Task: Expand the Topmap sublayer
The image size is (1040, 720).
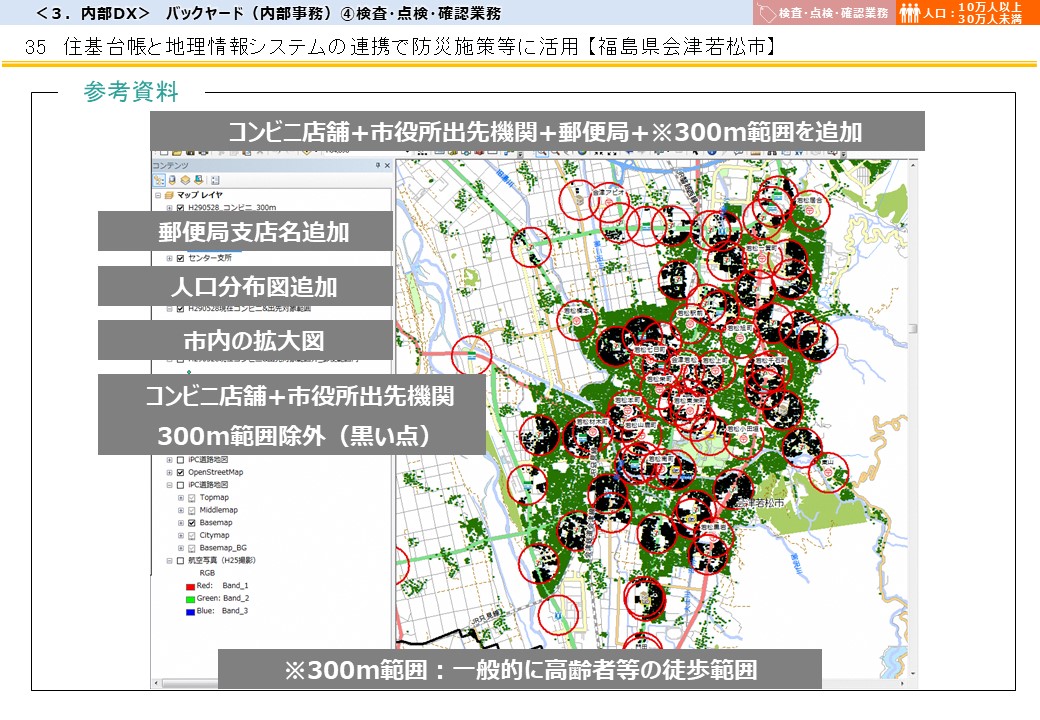Action: click(180, 497)
